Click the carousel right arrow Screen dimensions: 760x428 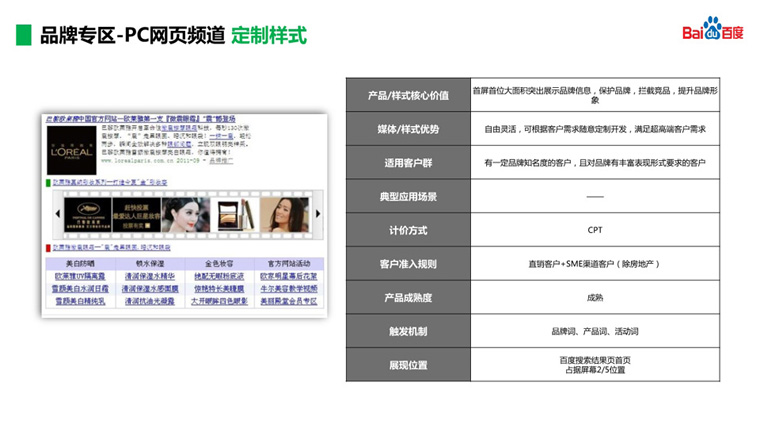tap(318, 214)
